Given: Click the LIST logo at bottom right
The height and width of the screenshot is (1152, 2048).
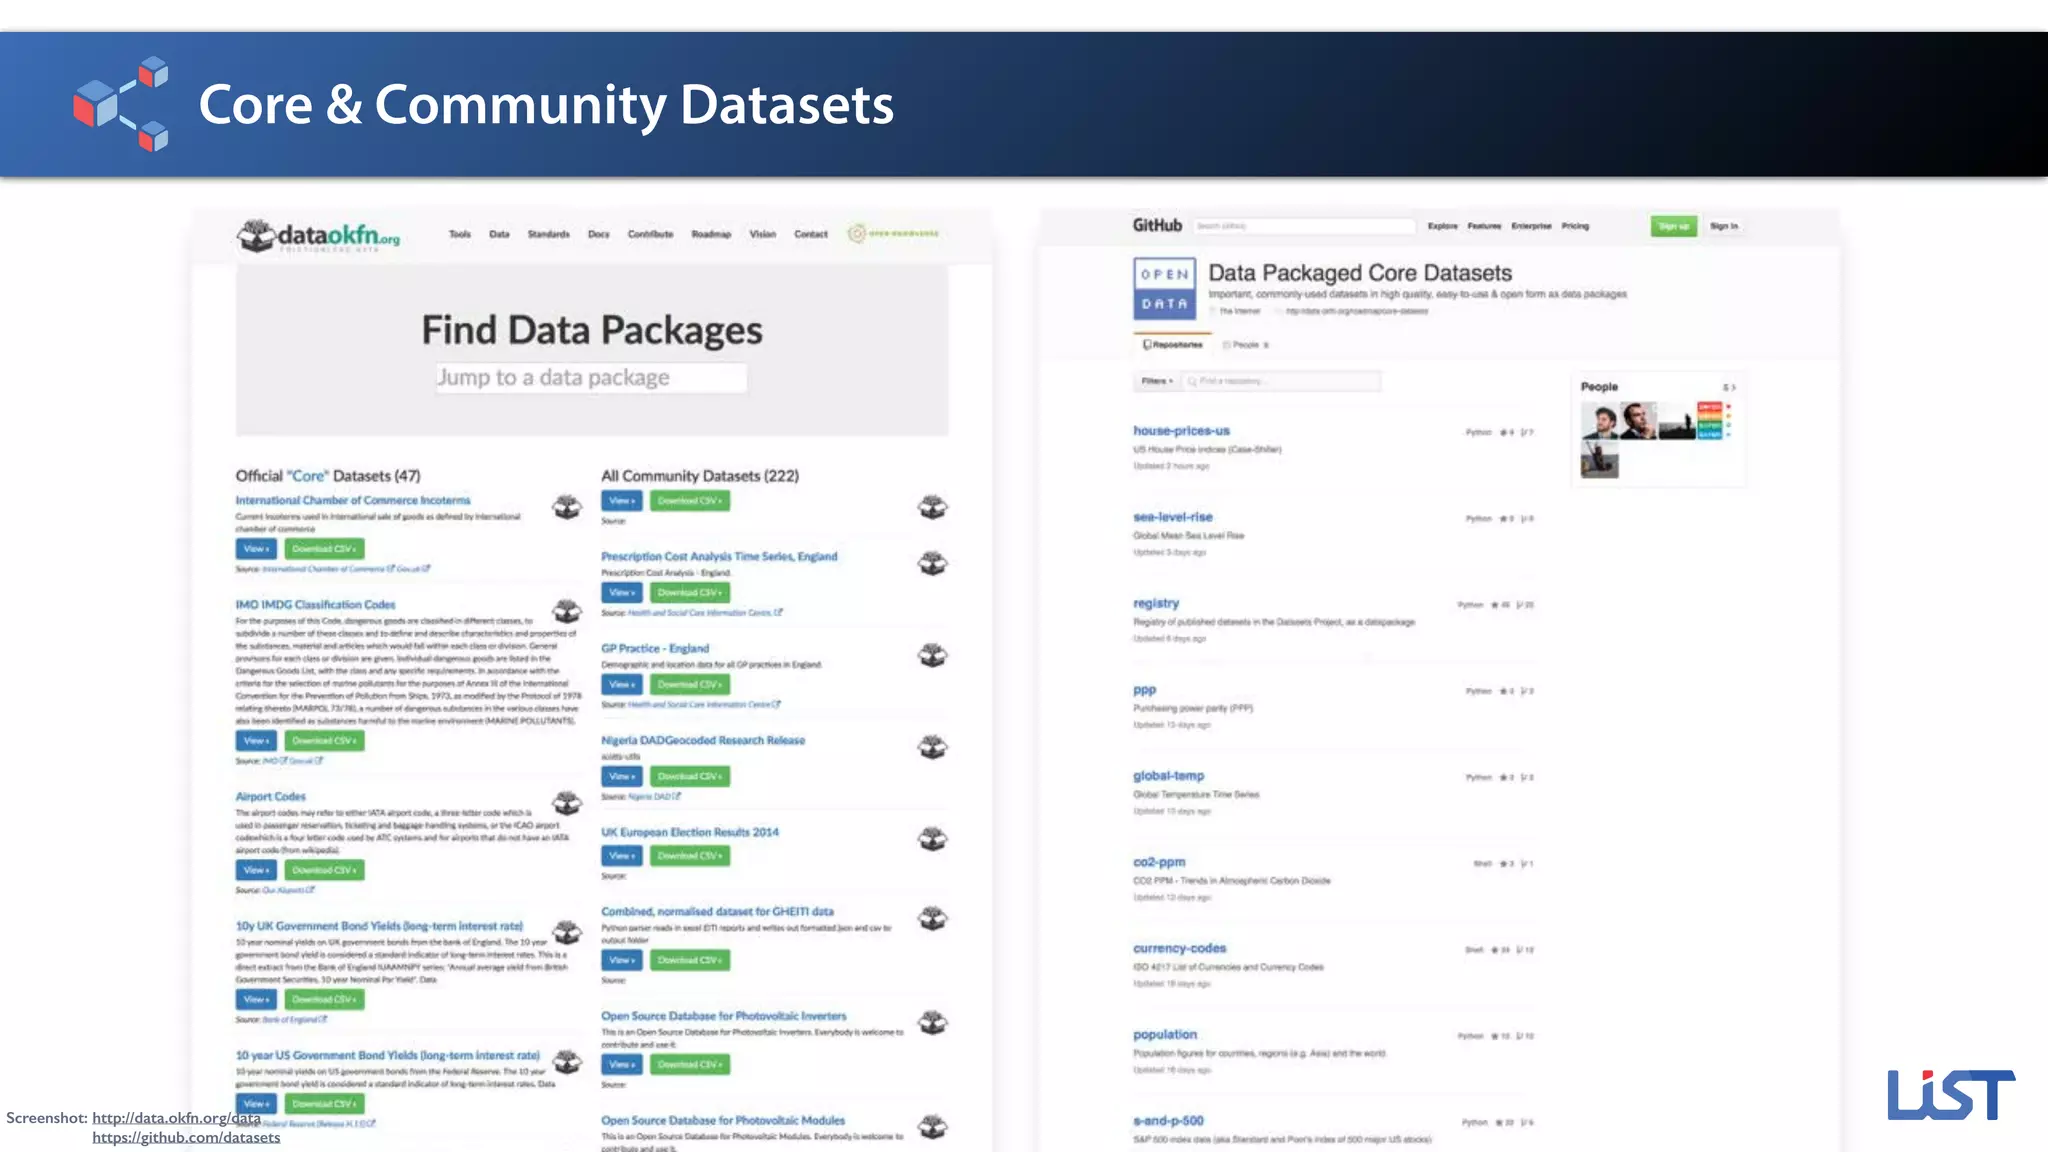Looking at the screenshot, I should pyautogui.click(x=1950, y=1095).
